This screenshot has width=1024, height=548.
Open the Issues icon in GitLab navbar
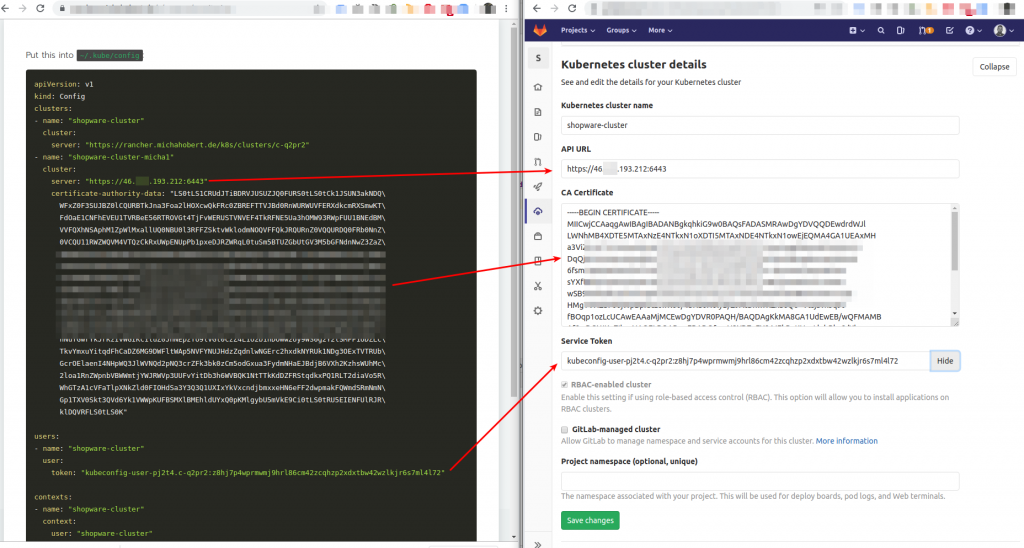click(x=901, y=31)
